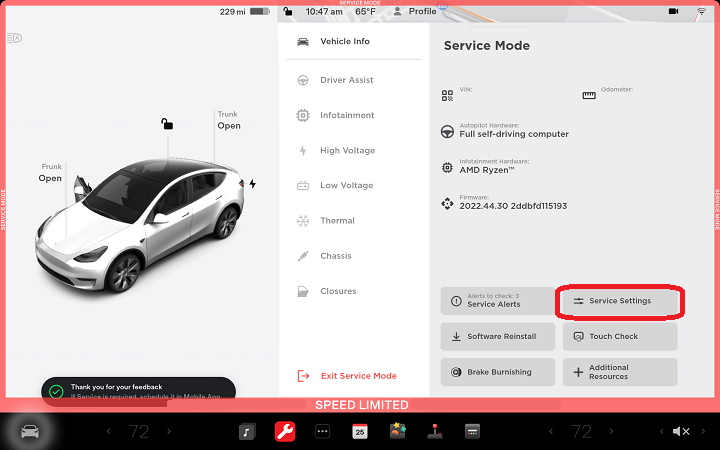The width and height of the screenshot is (720, 450).
Task: Open the Profile selector
Action: coord(415,12)
